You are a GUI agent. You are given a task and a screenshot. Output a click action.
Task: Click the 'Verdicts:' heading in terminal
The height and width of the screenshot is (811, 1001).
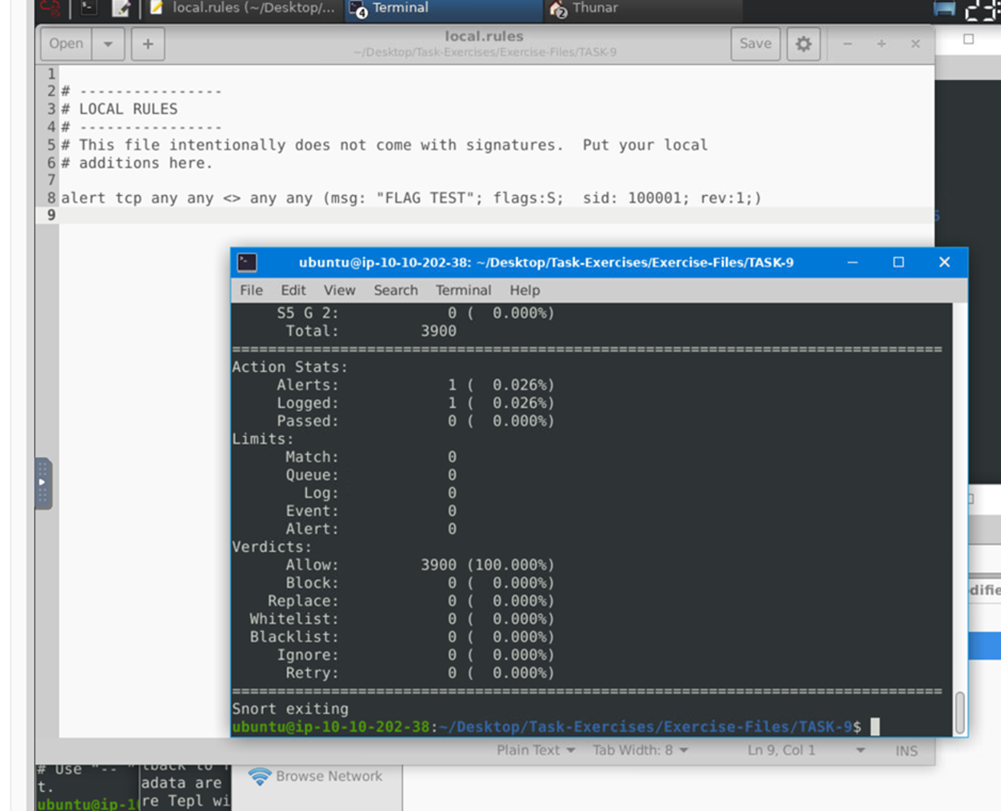coord(272,547)
